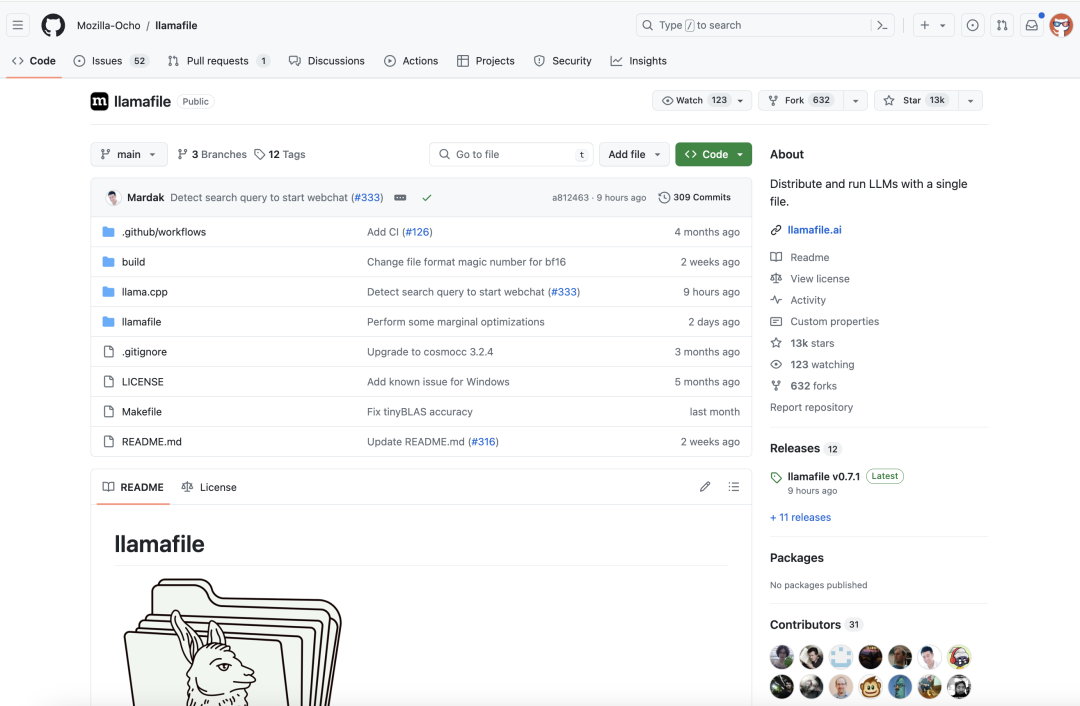The image size is (1080, 706).
Task: Open the notifications inbox
Action: tap(1032, 25)
